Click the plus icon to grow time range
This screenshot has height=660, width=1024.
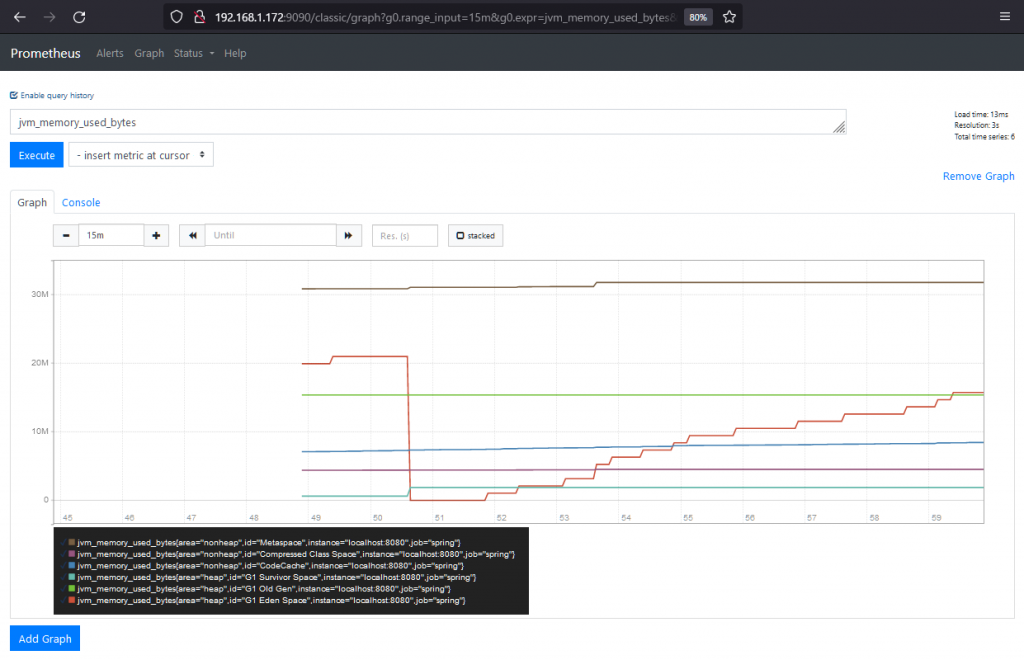(156, 235)
